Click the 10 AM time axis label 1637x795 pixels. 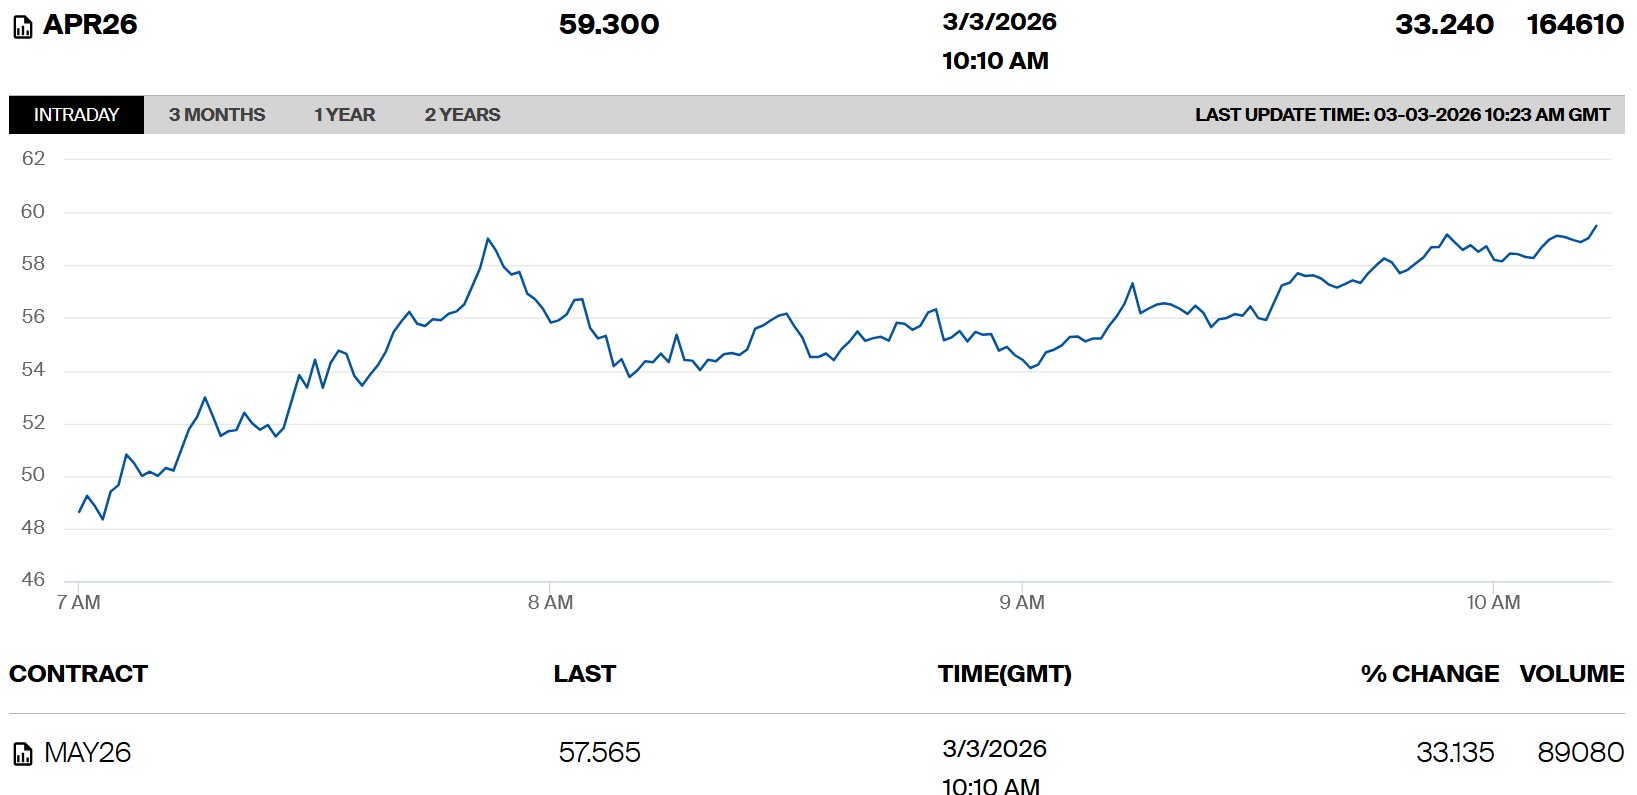[1493, 602]
